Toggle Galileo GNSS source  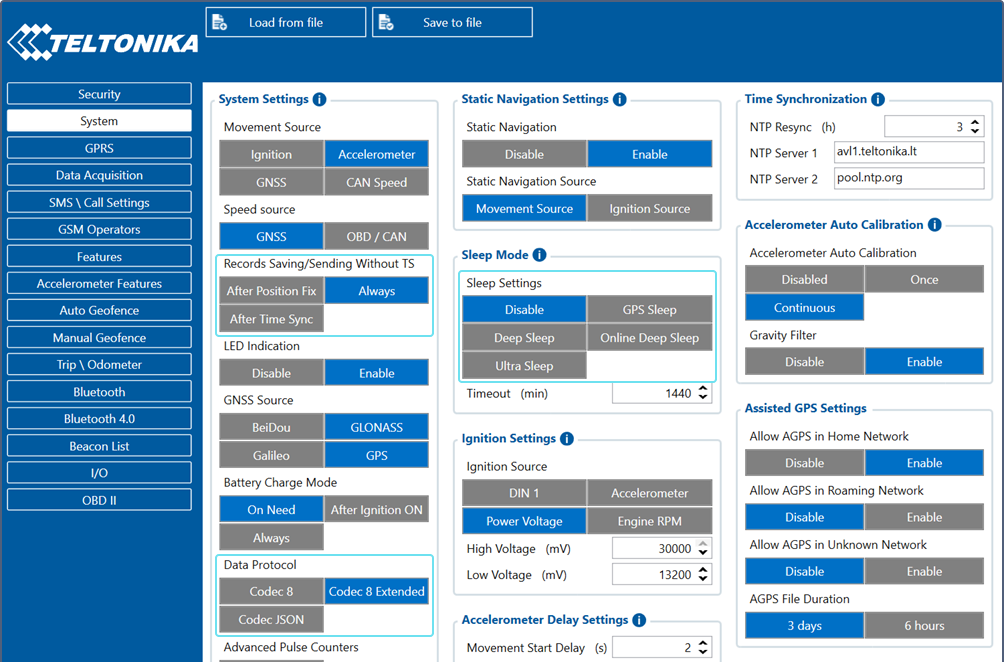pos(271,455)
